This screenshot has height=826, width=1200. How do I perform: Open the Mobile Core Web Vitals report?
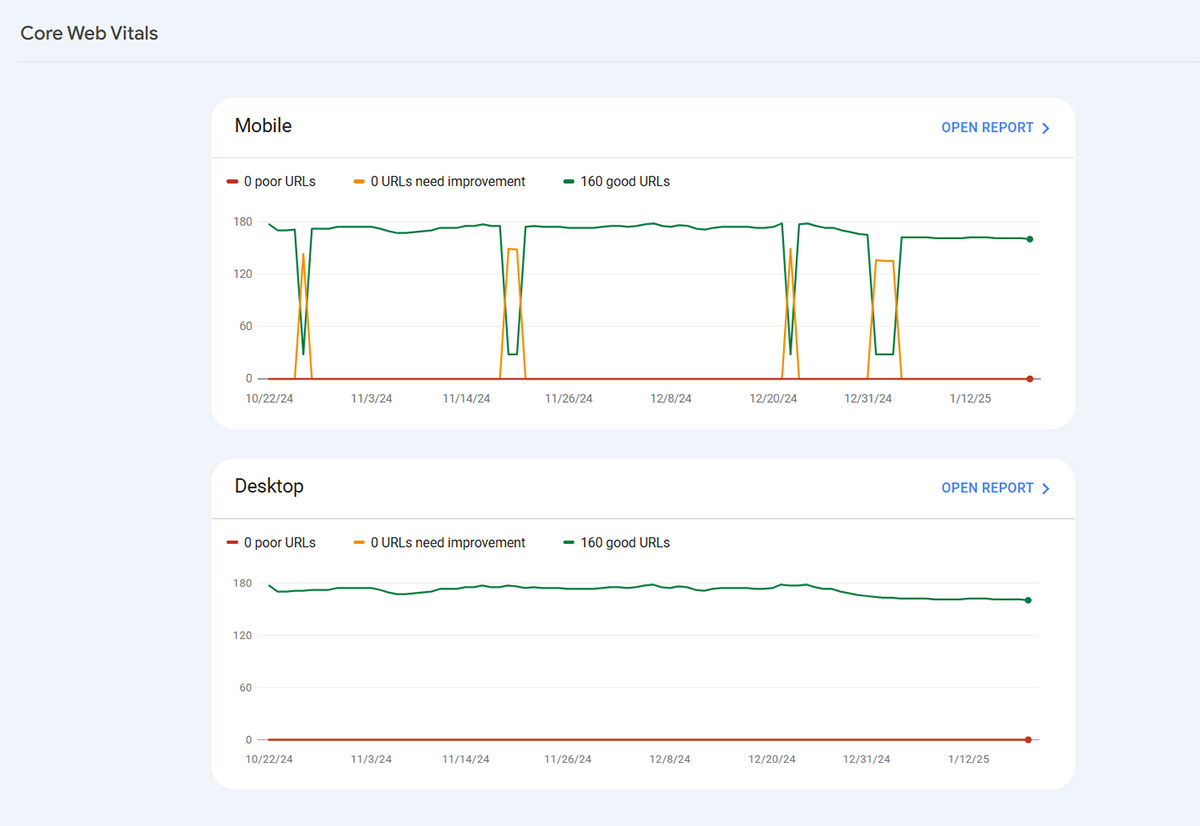click(x=995, y=128)
